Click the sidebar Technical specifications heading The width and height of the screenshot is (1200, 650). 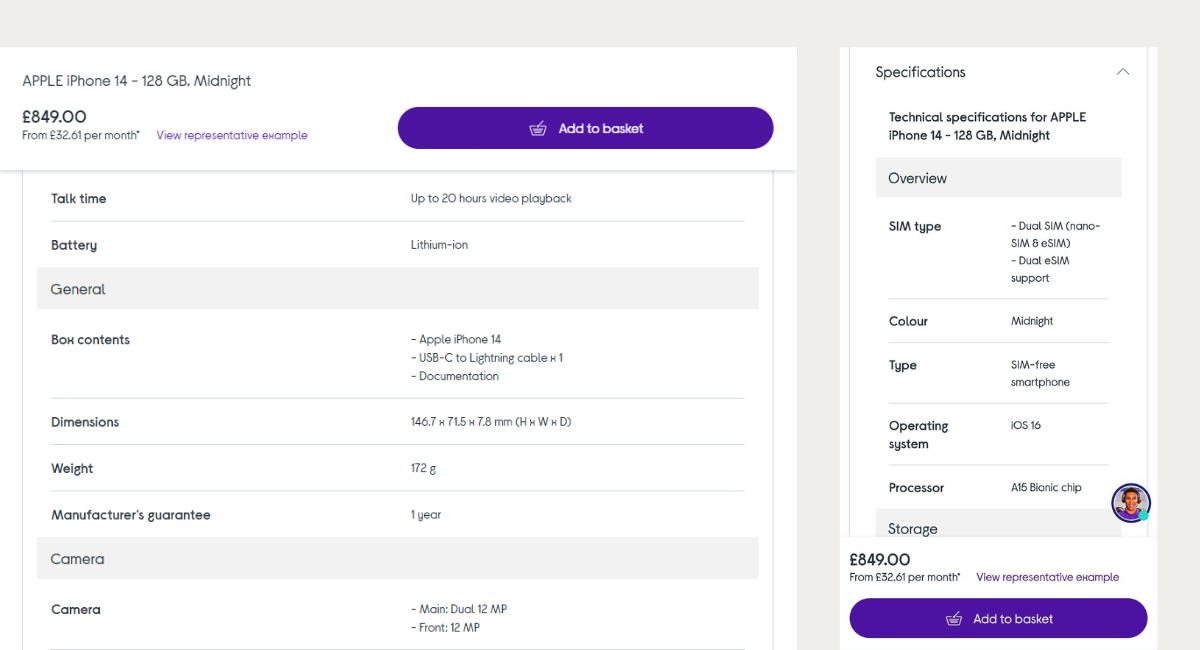click(987, 126)
